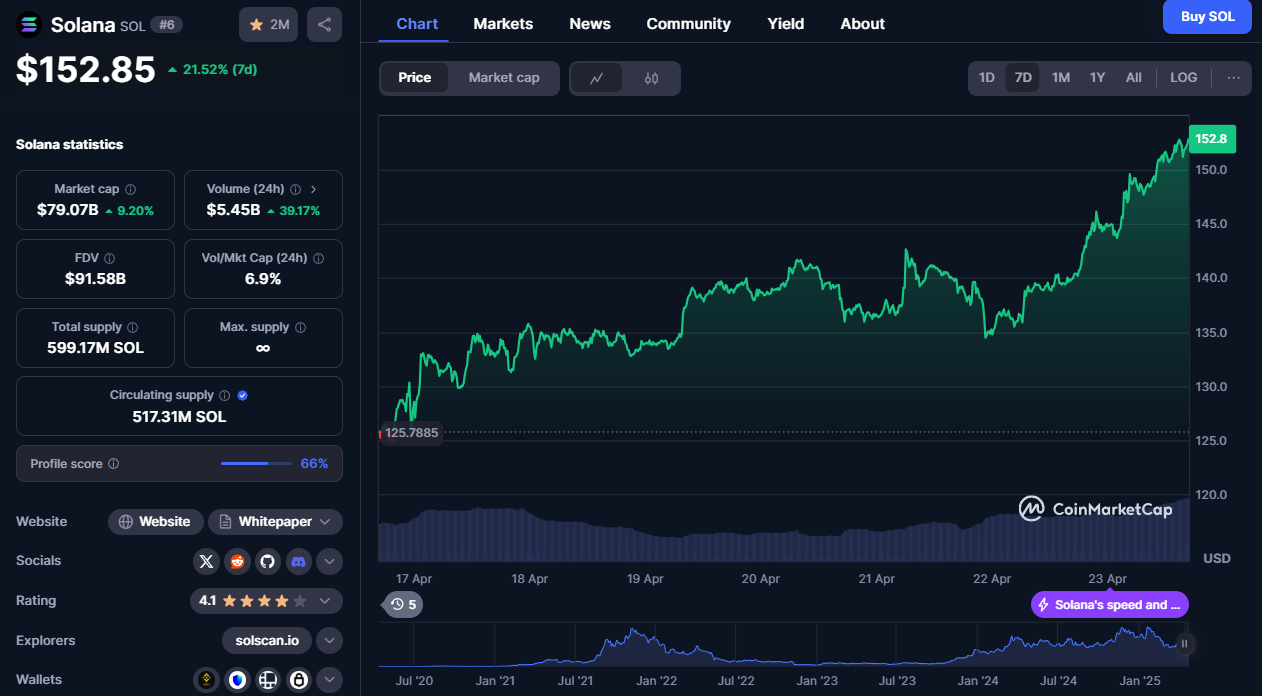
Task: Open the Community tab
Action: (x=688, y=24)
